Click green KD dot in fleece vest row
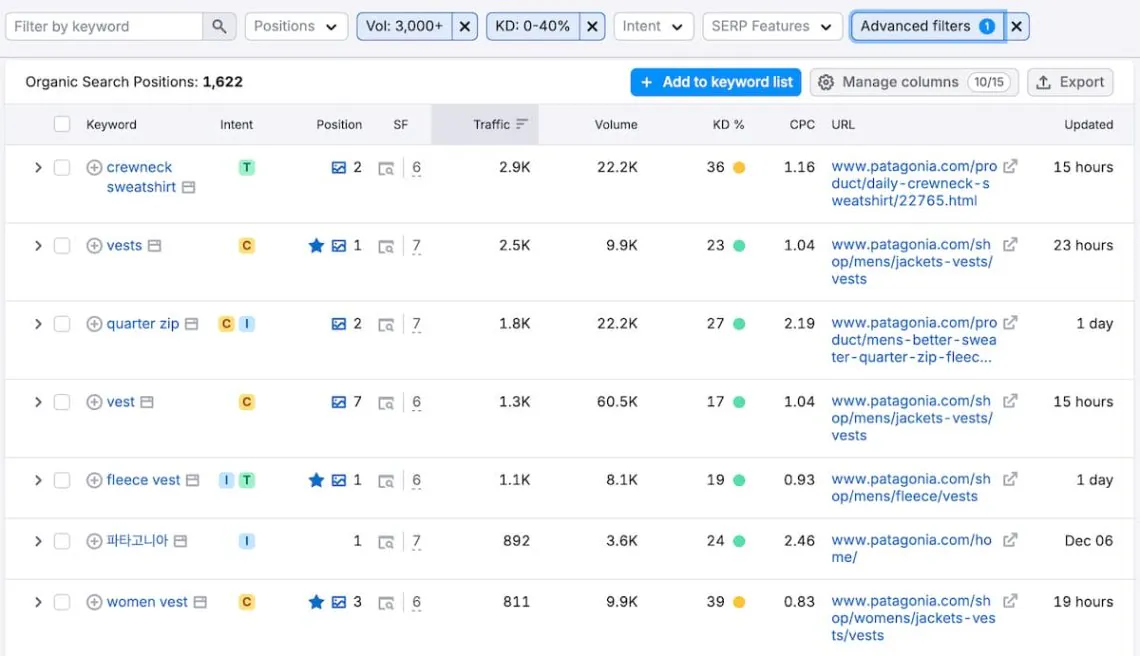The width and height of the screenshot is (1140, 656). click(739, 481)
